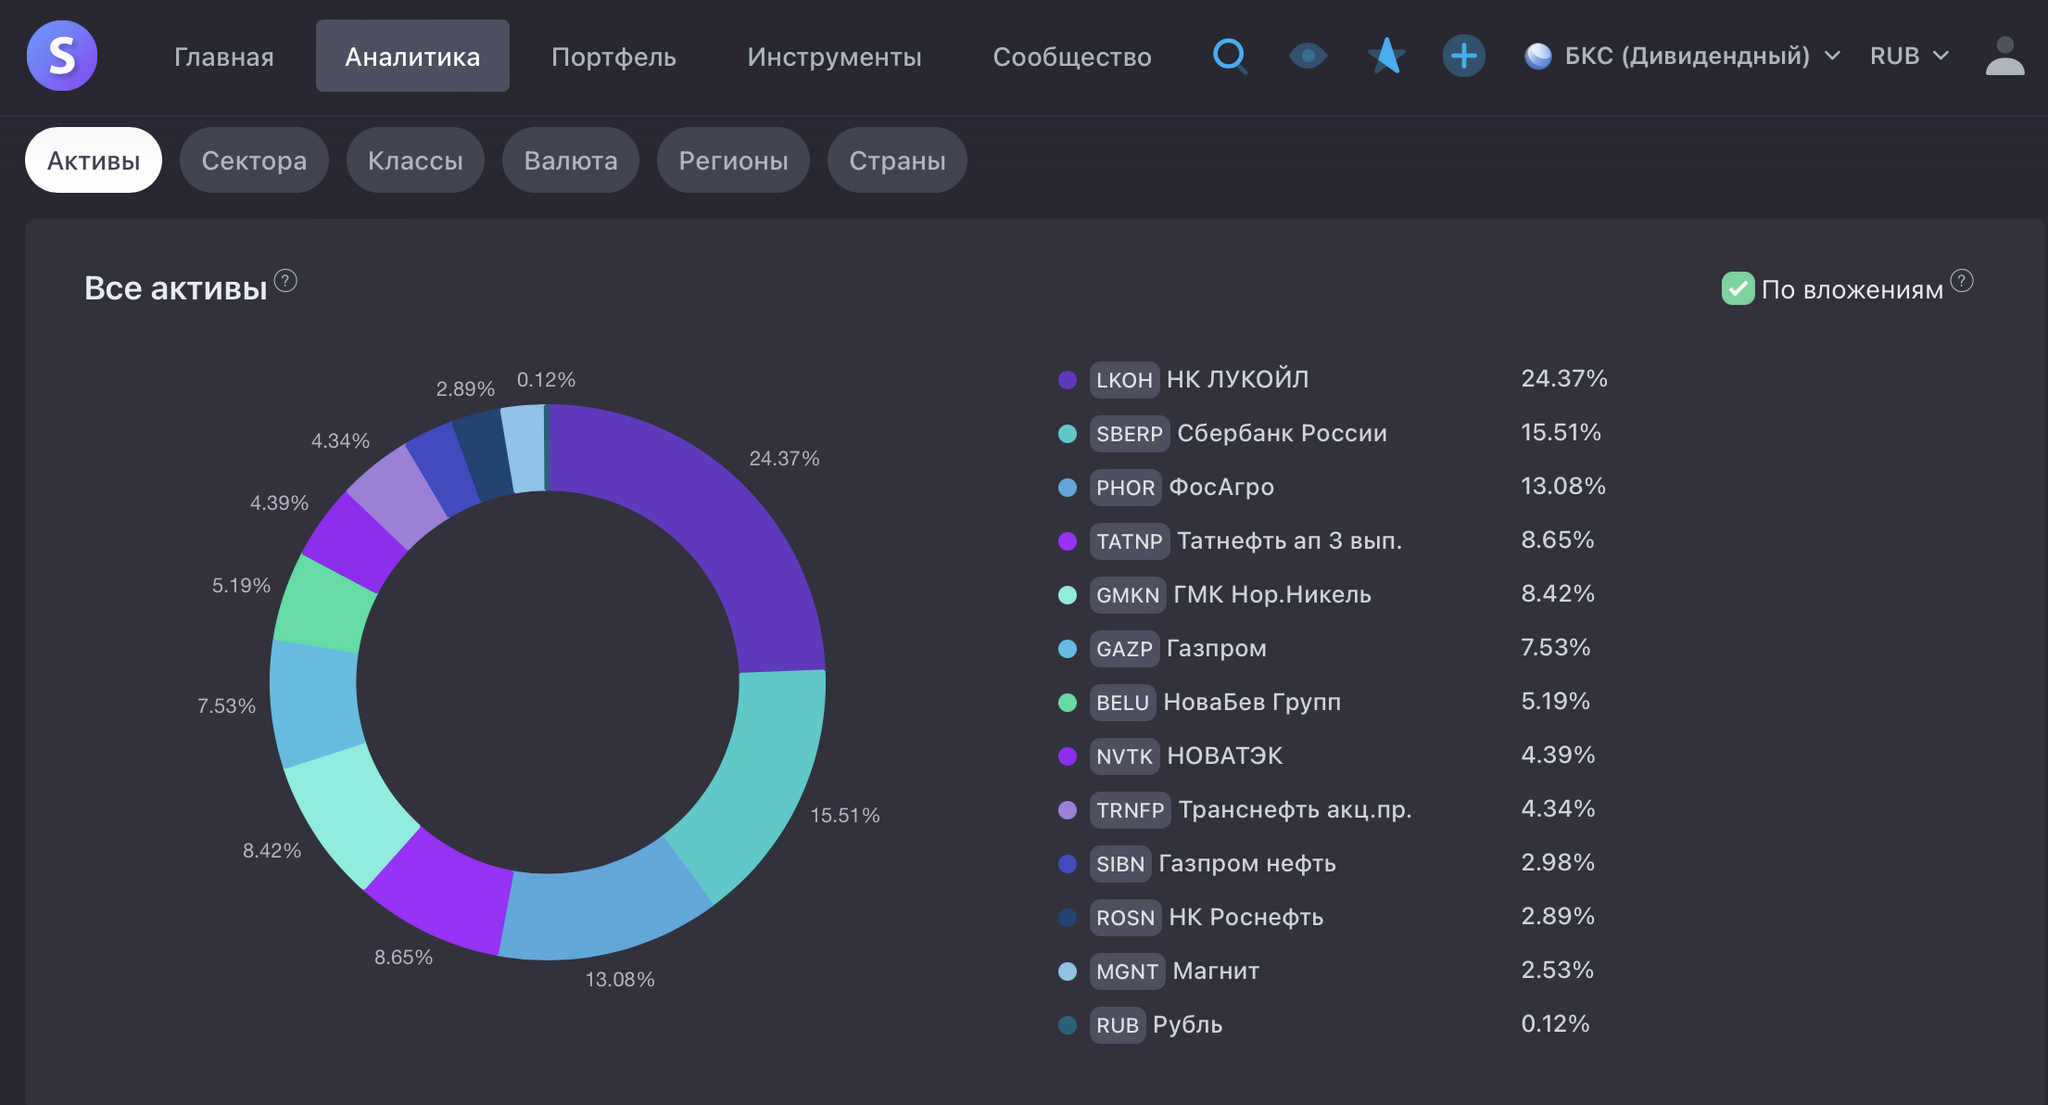
Task: Click Рубль 0.12% value in legend
Action: [1555, 1024]
